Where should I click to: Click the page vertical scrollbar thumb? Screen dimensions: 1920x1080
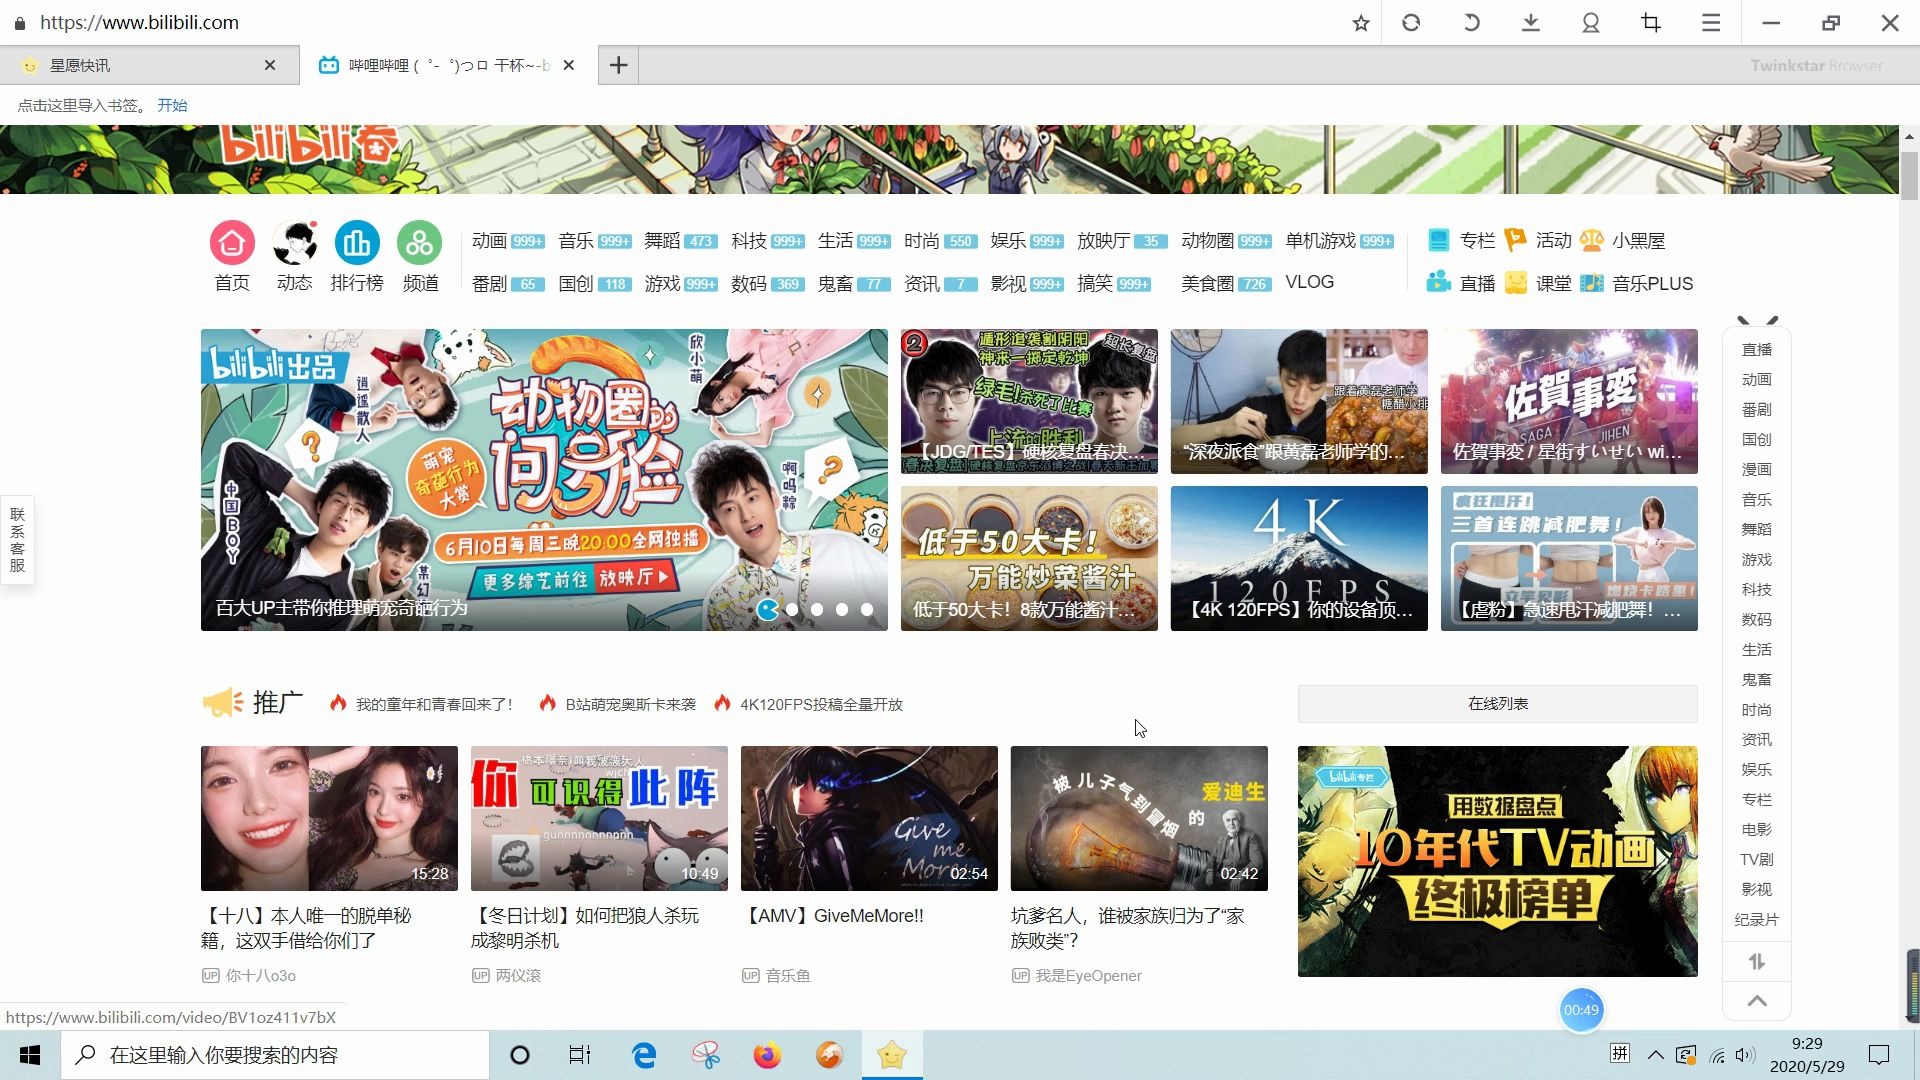[1909, 175]
